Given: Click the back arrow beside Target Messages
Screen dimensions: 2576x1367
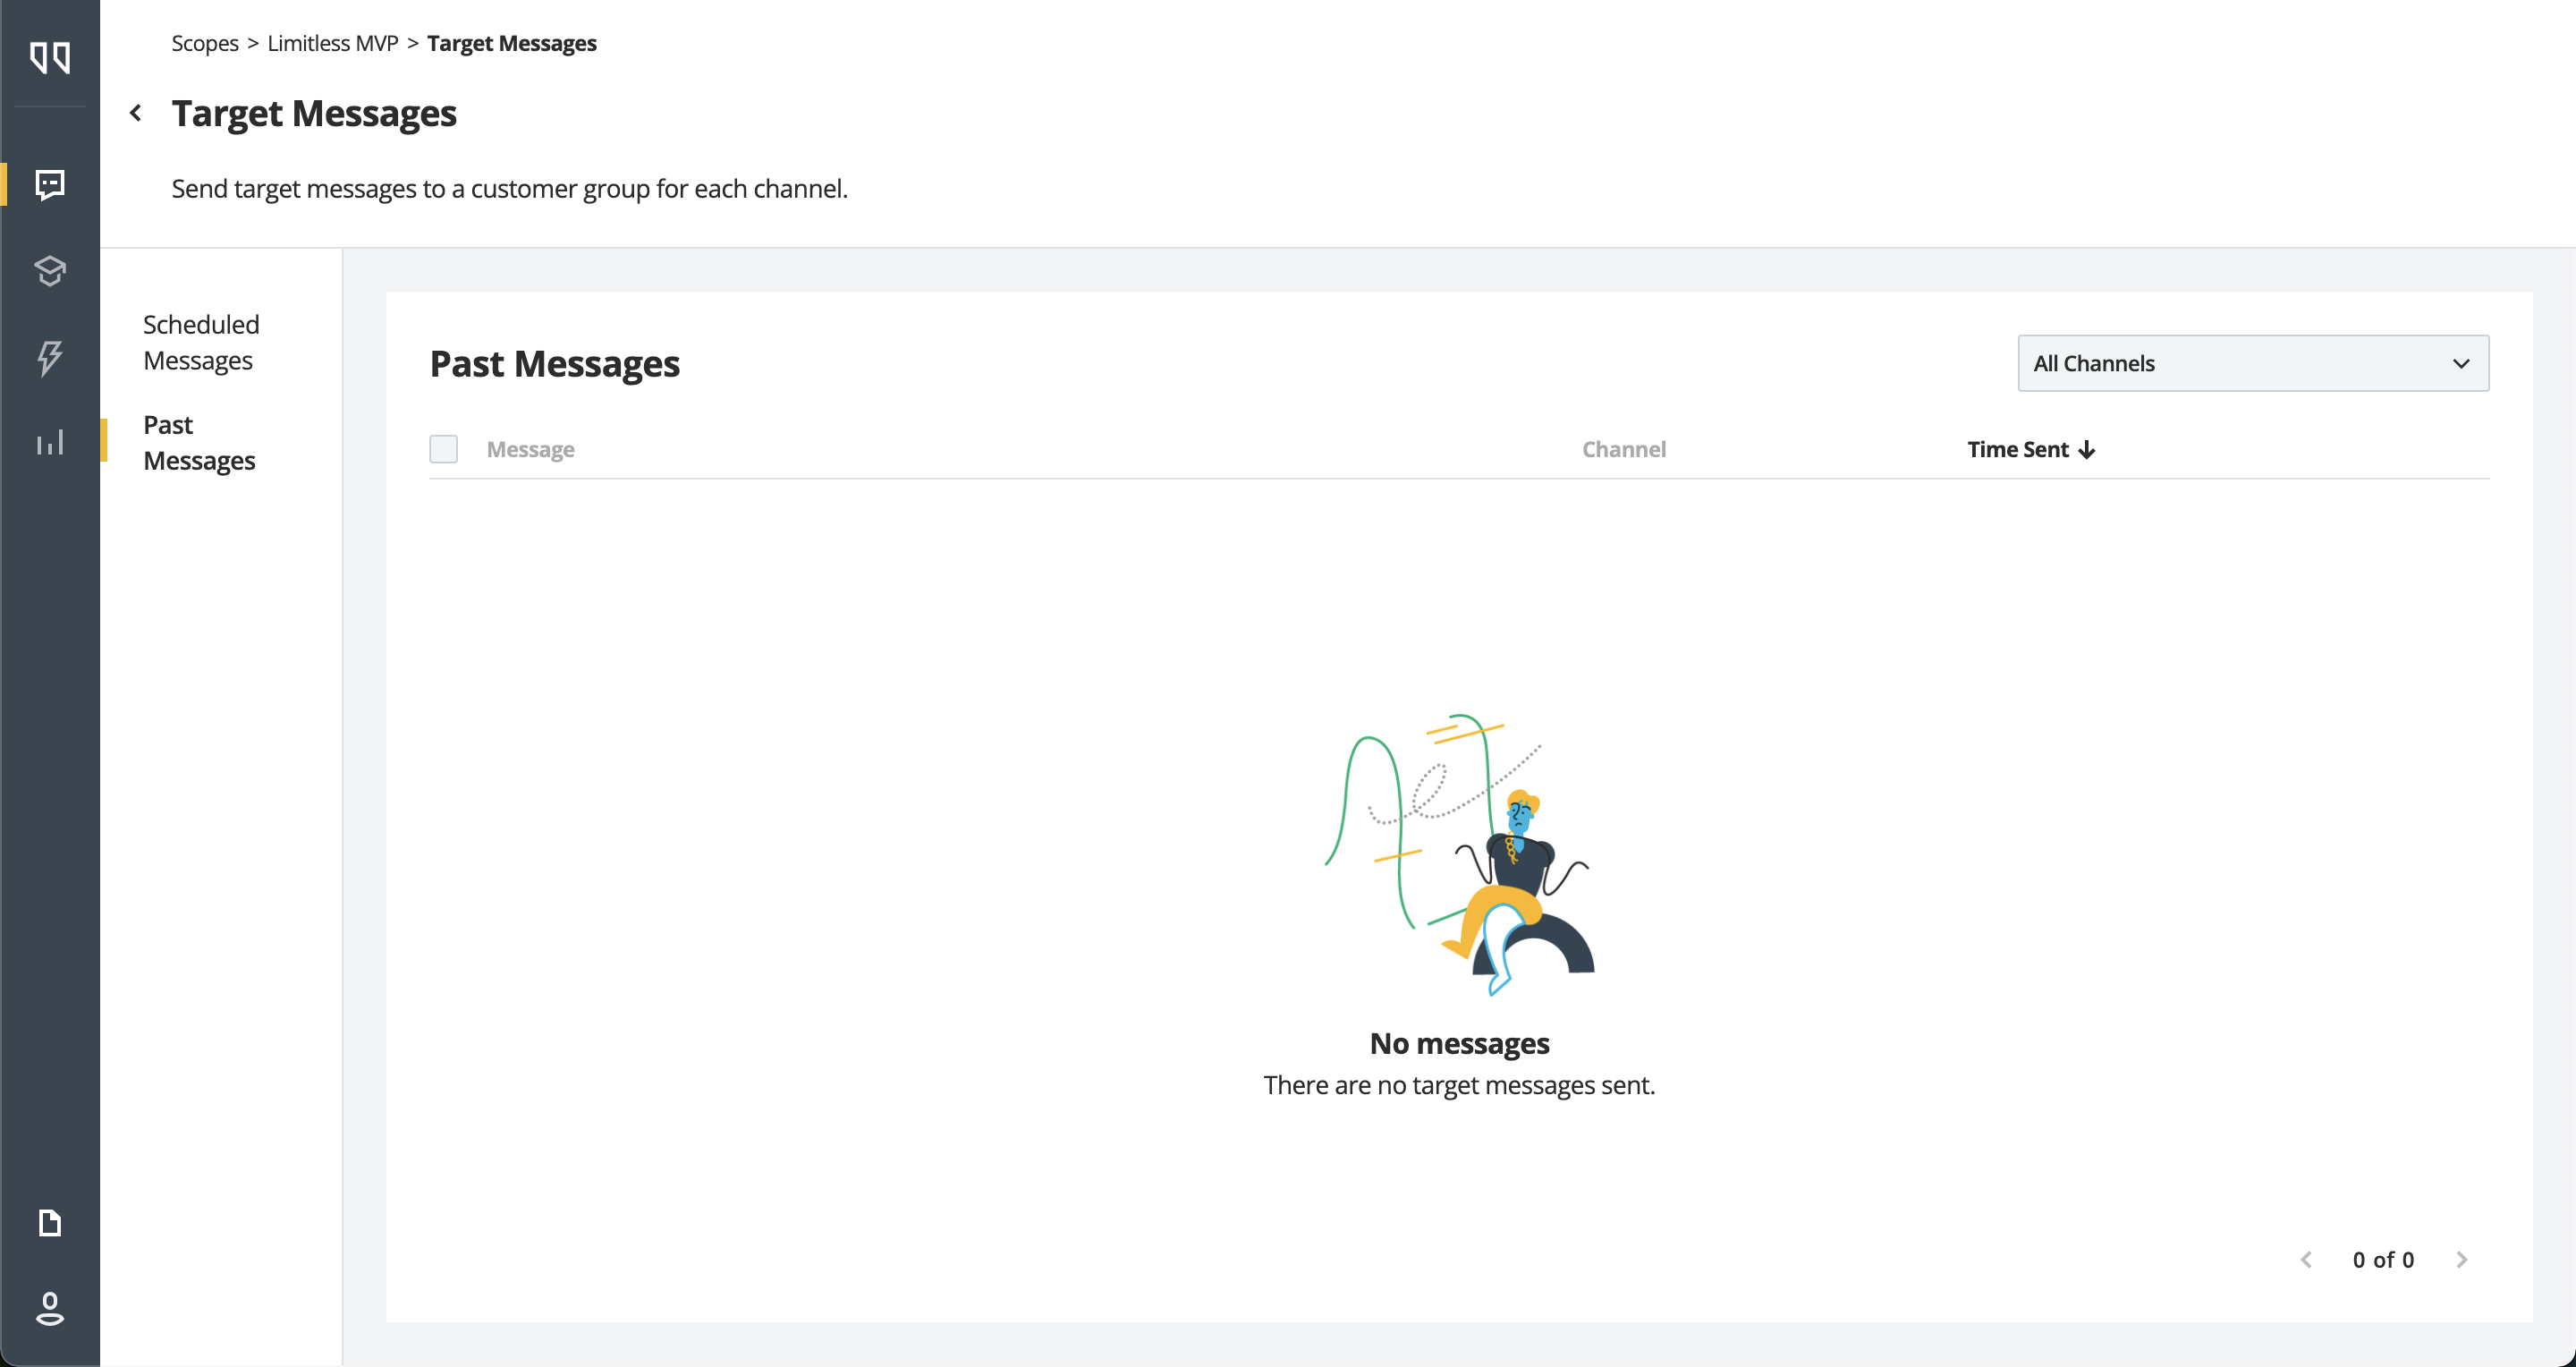Looking at the screenshot, I should tap(136, 113).
